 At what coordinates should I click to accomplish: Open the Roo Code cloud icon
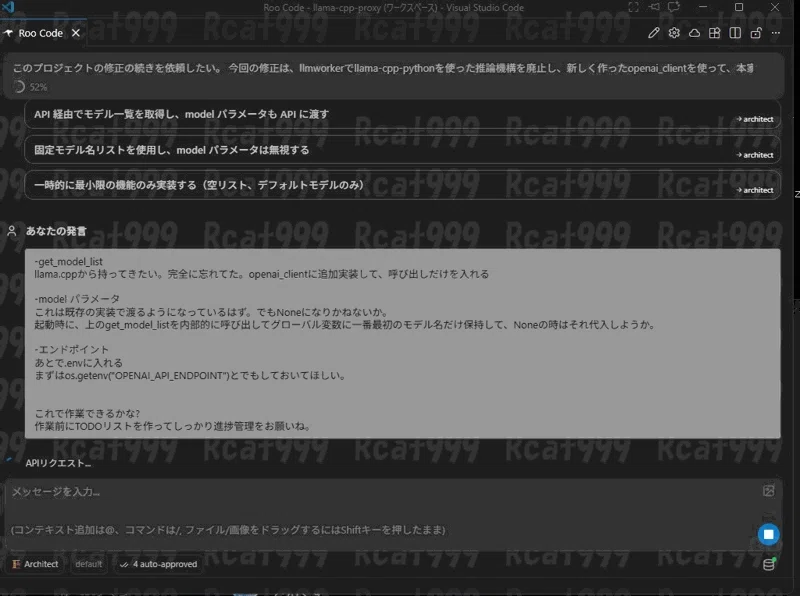(x=694, y=33)
